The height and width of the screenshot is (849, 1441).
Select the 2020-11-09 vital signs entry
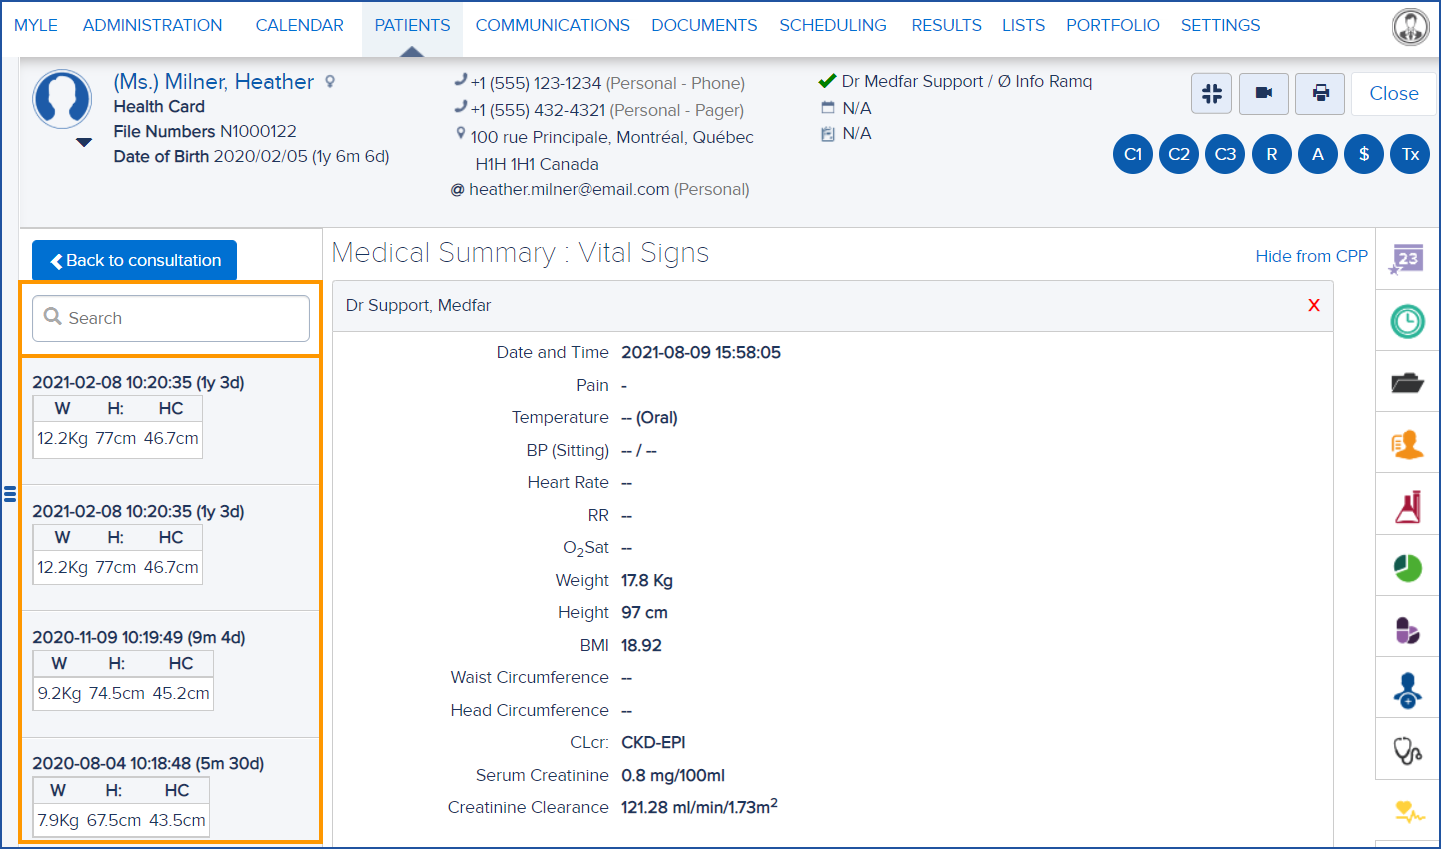point(138,637)
